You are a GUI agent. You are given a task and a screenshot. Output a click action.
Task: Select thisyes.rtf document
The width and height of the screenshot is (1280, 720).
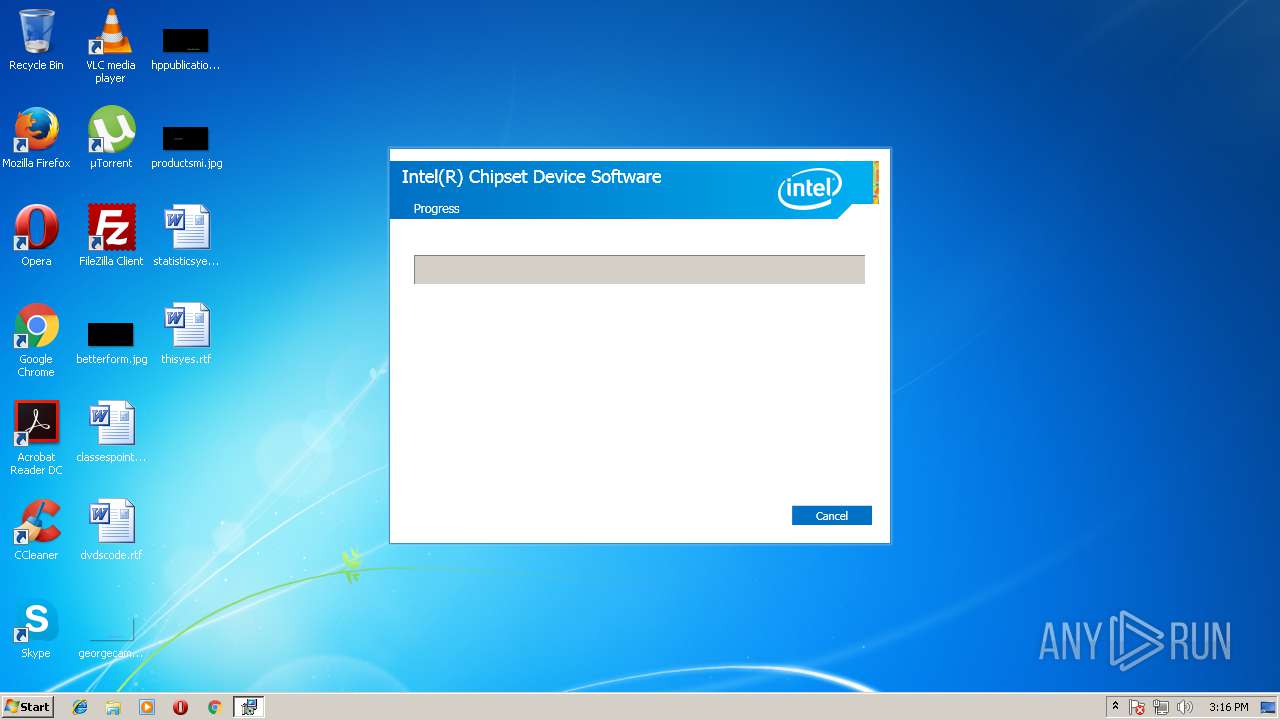[186, 334]
